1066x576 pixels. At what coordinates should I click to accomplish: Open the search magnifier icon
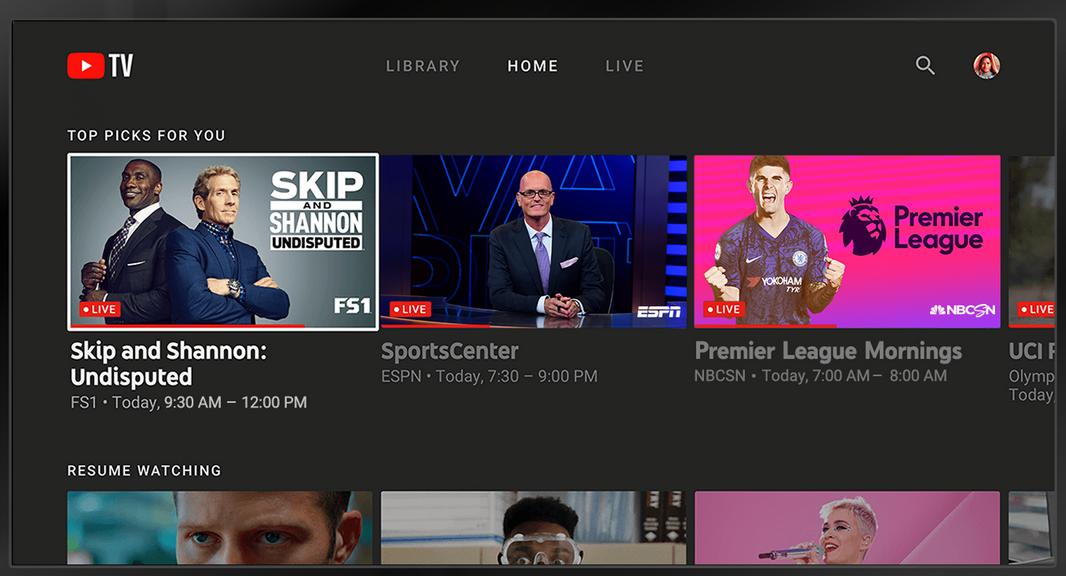925,65
